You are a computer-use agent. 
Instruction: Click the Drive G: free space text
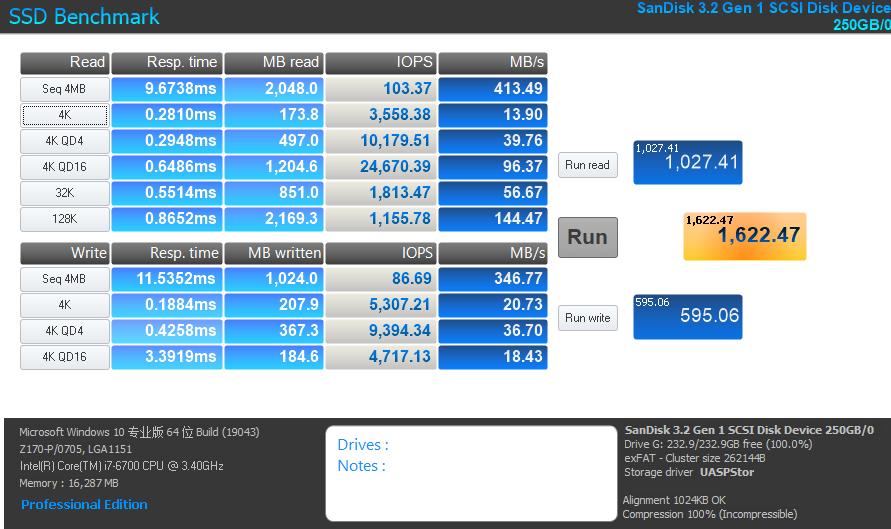pos(718,445)
